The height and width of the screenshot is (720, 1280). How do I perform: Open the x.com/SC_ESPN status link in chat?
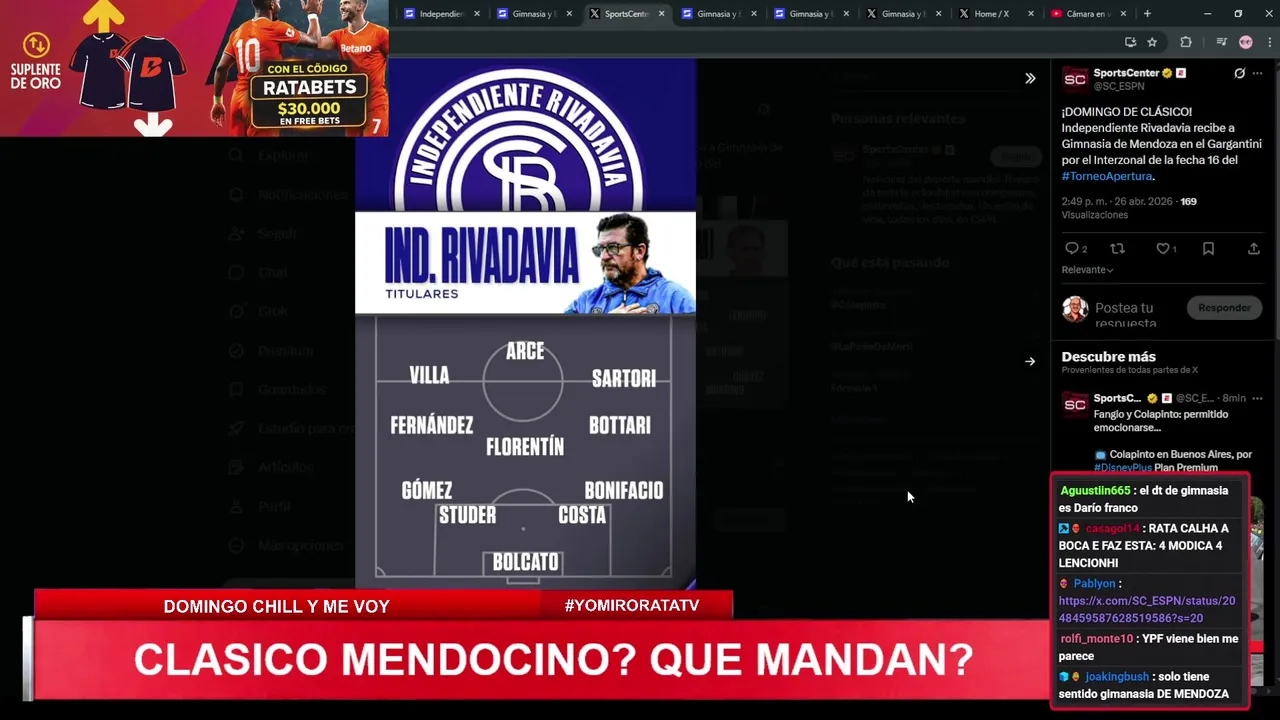pyautogui.click(x=1146, y=610)
